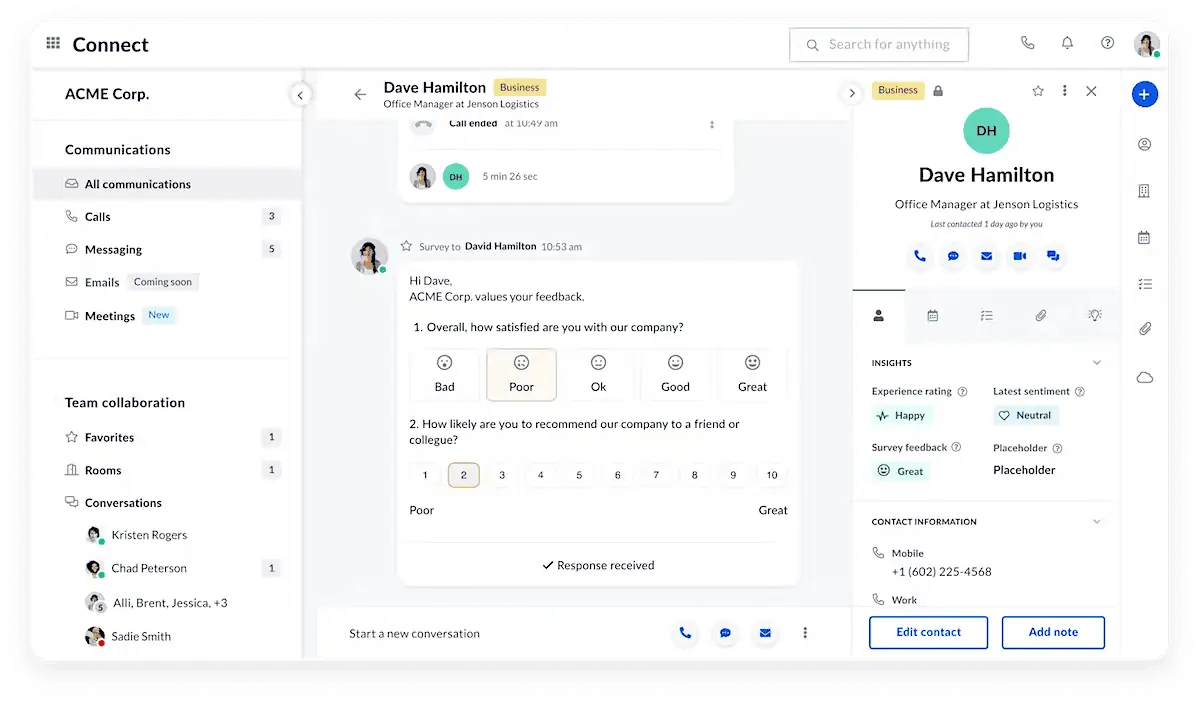1200x702 pixels.
Task: Collapse the left sidebar panel
Action: 300,95
